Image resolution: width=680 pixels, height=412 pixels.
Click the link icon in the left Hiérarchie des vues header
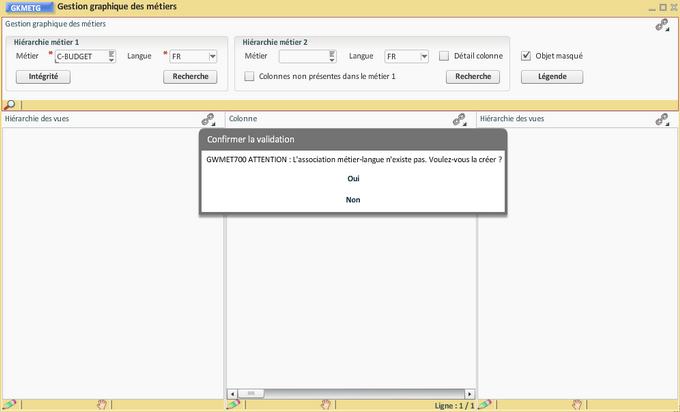coord(208,119)
